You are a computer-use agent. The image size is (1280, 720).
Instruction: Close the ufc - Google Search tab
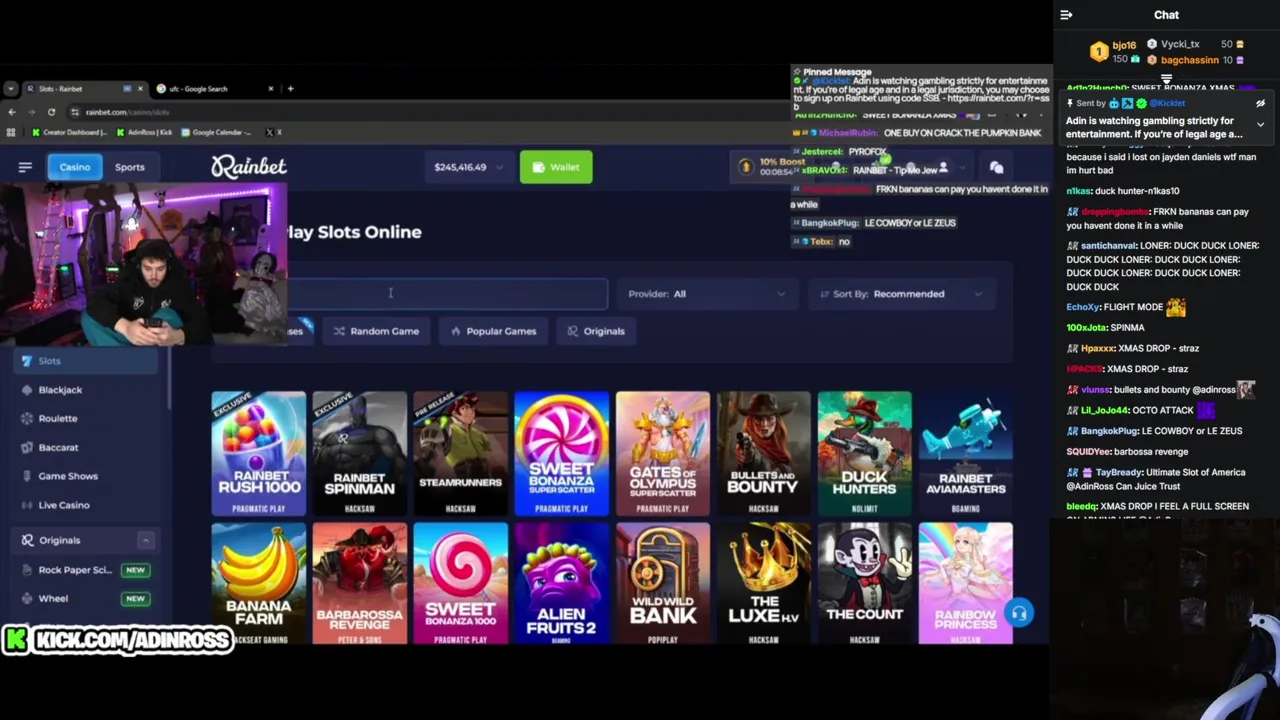point(270,89)
